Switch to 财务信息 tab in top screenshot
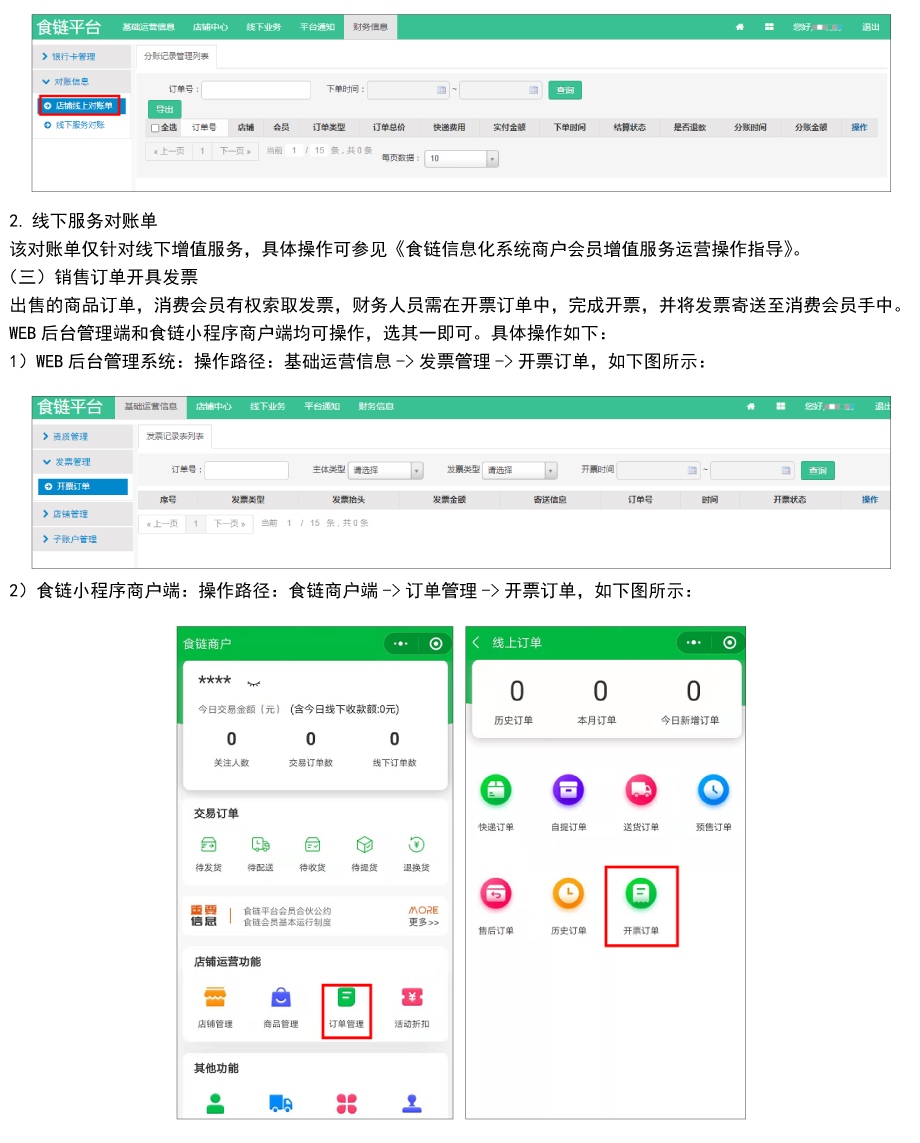 [370, 27]
